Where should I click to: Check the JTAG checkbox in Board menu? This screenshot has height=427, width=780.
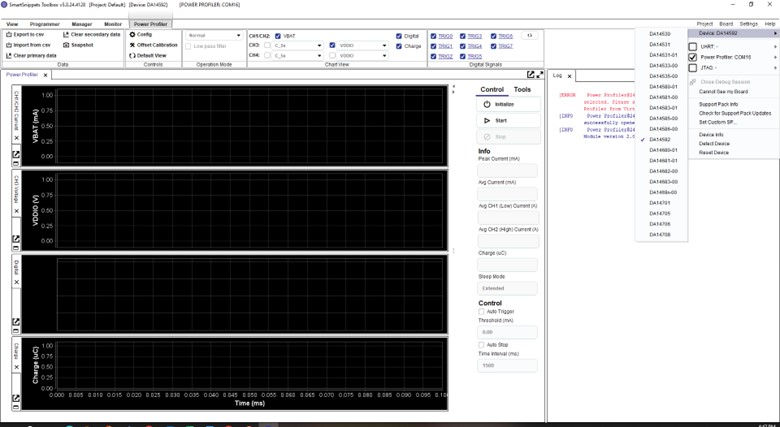(692, 67)
